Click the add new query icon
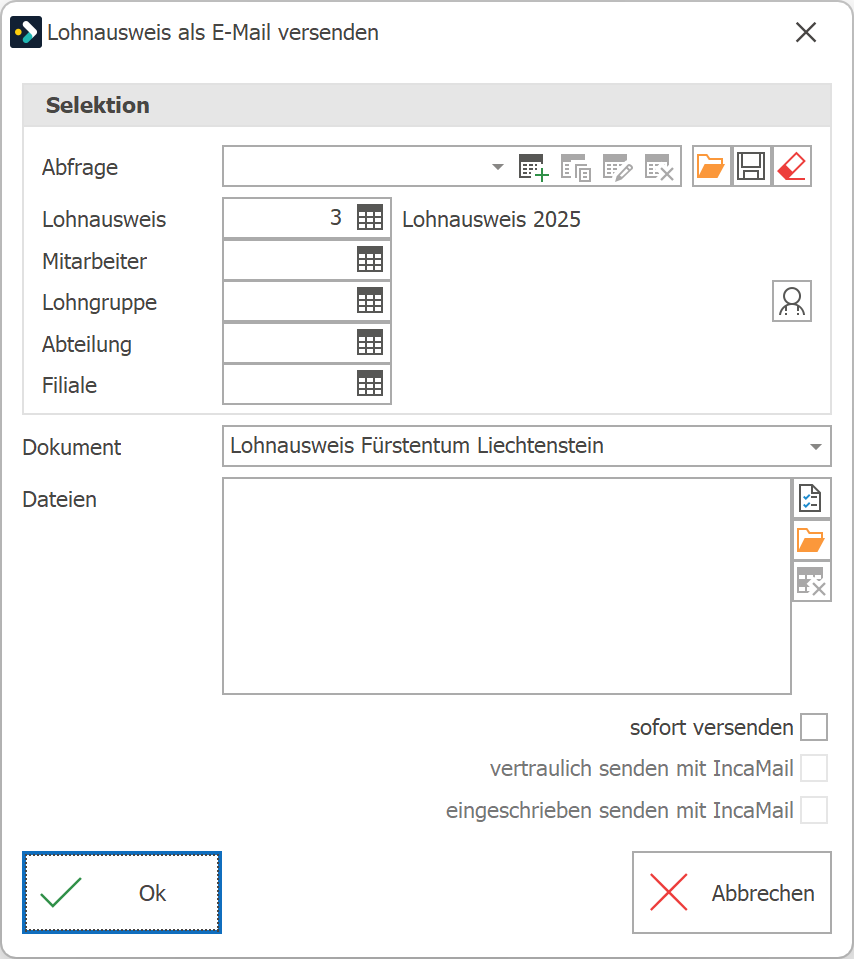The image size is (854, 959). point(533,167)
